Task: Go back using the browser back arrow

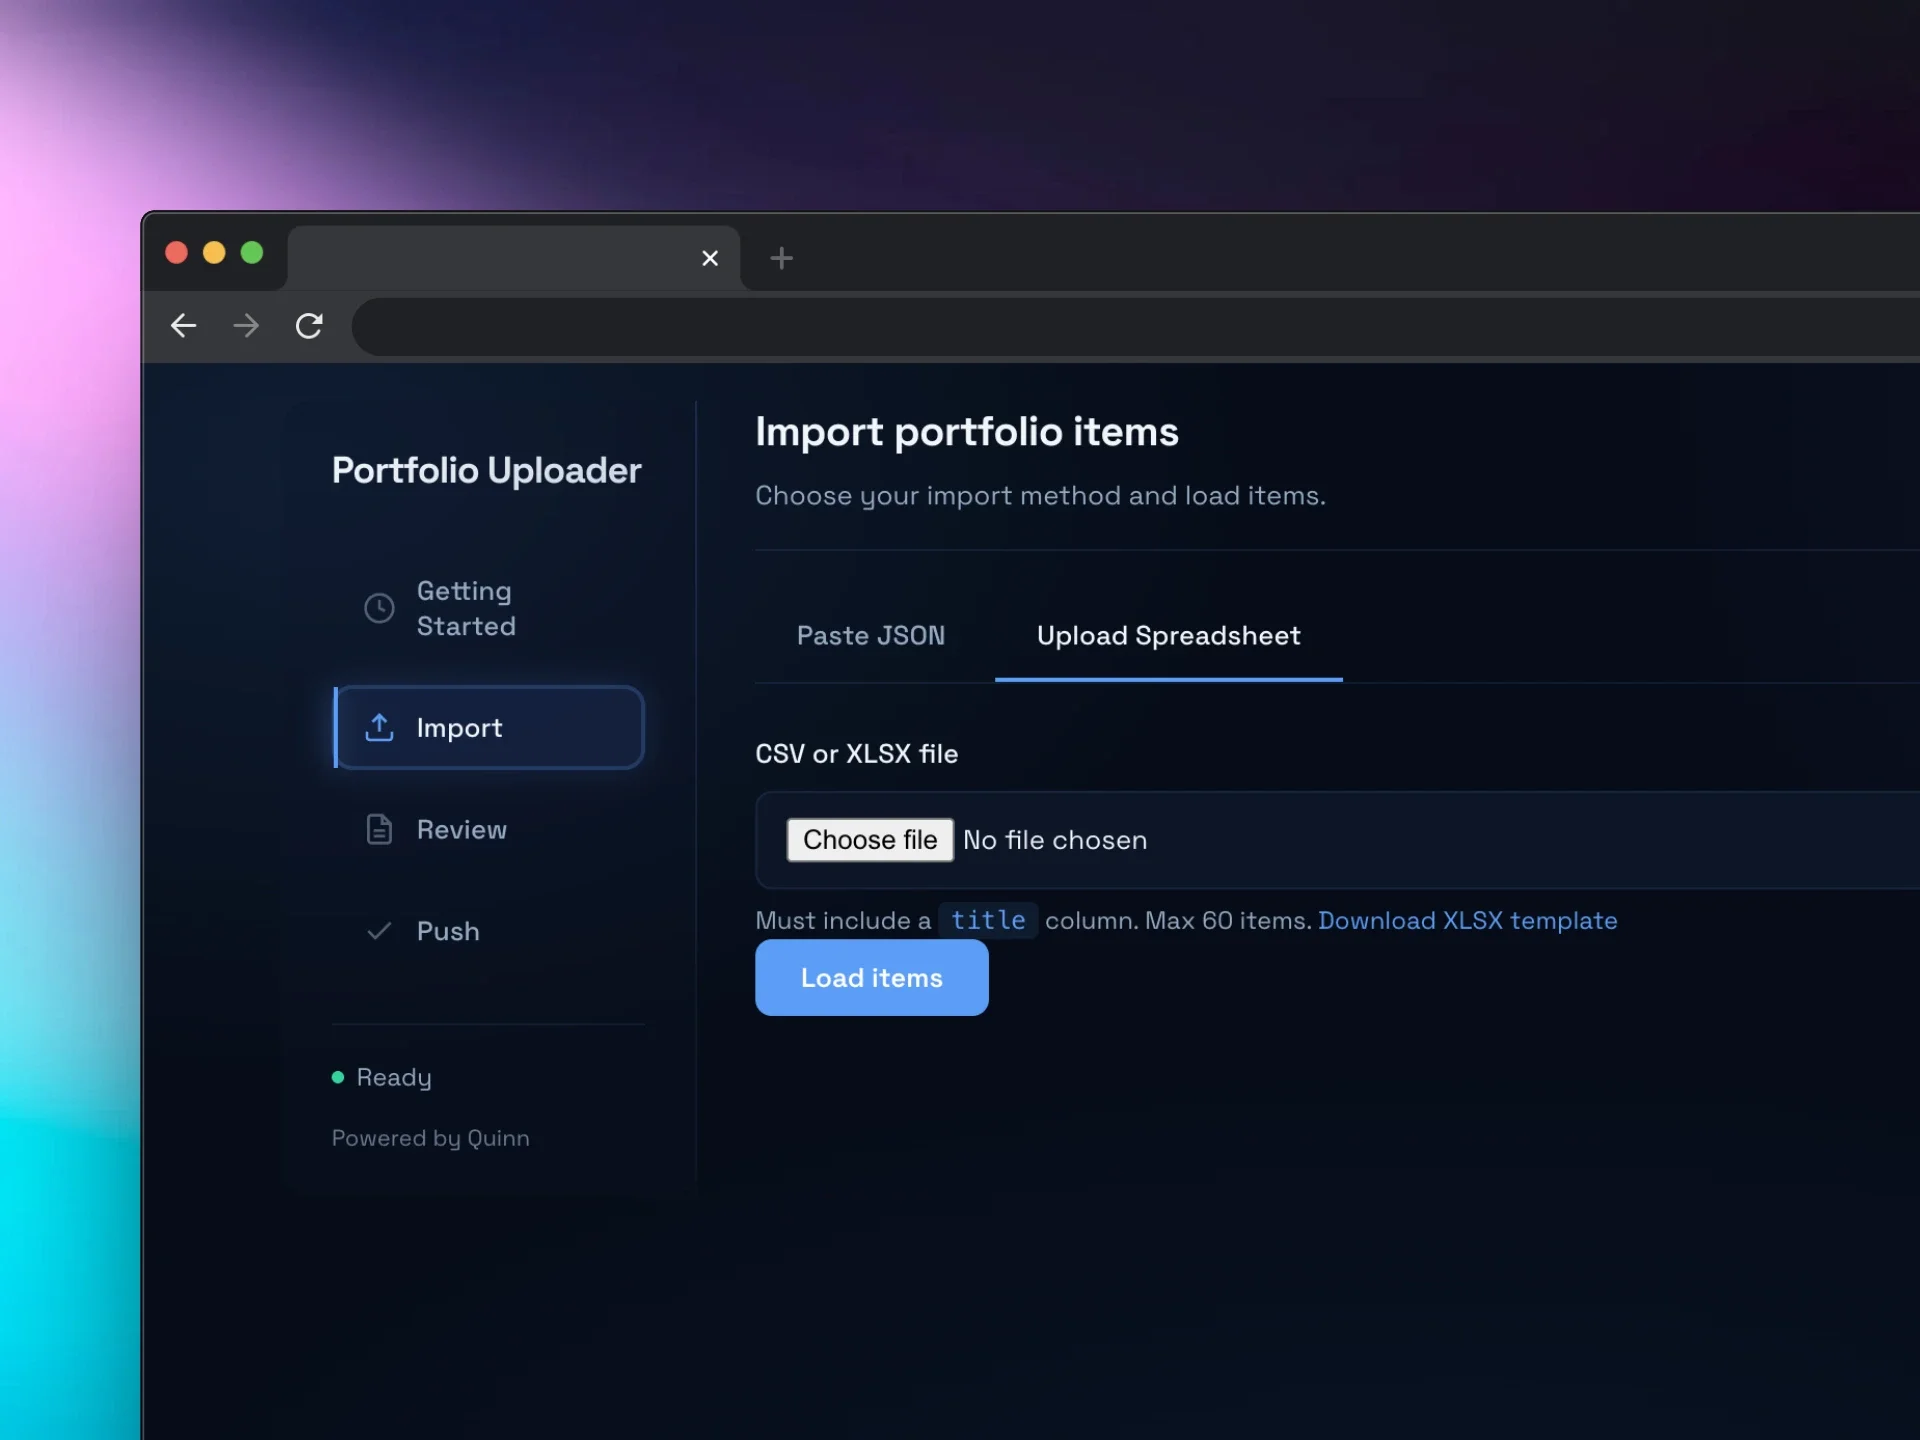Action: pos(183,326)
